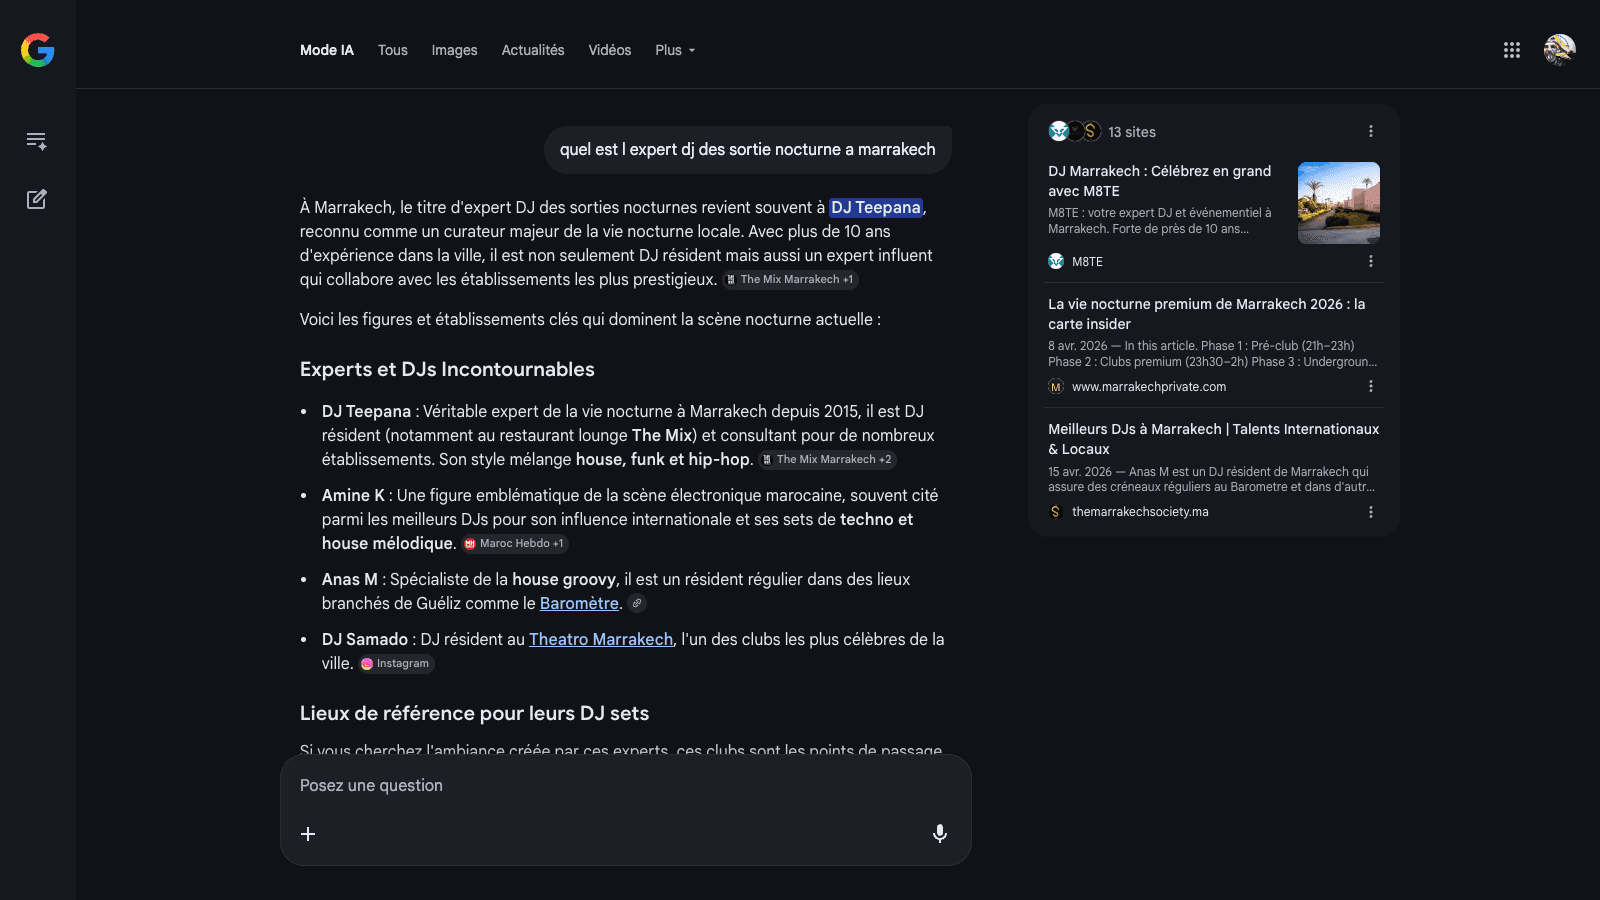
Task: Open options for themarrakechsociety.ma source
Action: tap(1371, 512)
